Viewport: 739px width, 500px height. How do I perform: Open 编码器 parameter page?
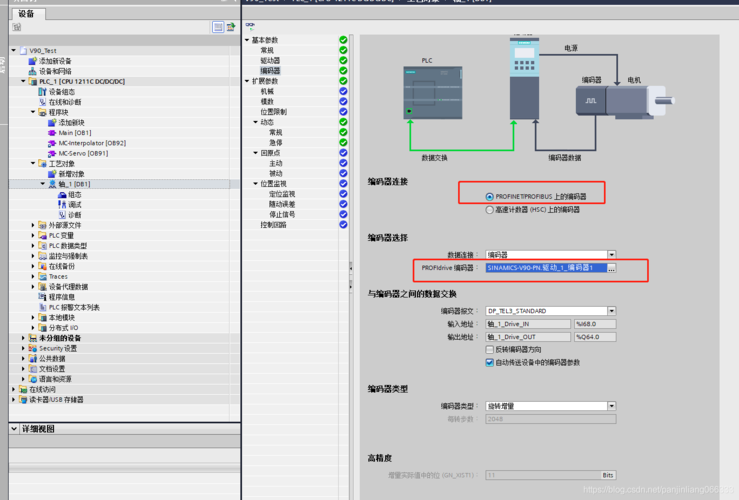[x=270, y=71]
